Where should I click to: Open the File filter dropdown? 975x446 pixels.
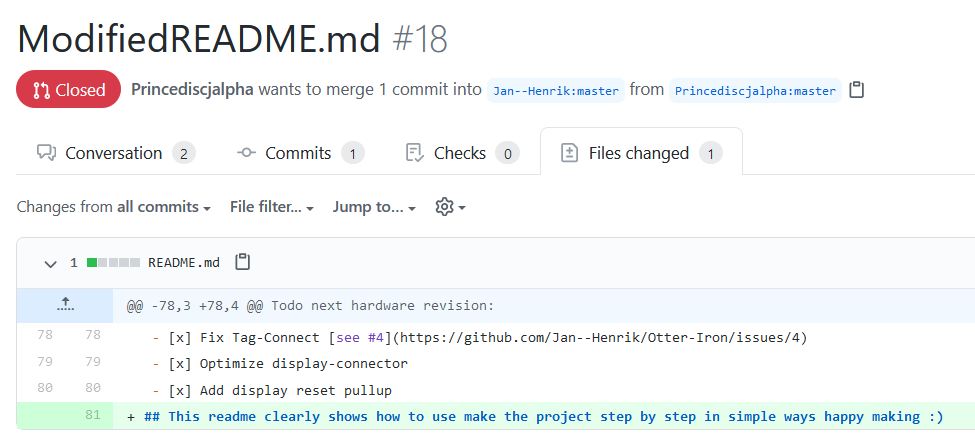272,207
